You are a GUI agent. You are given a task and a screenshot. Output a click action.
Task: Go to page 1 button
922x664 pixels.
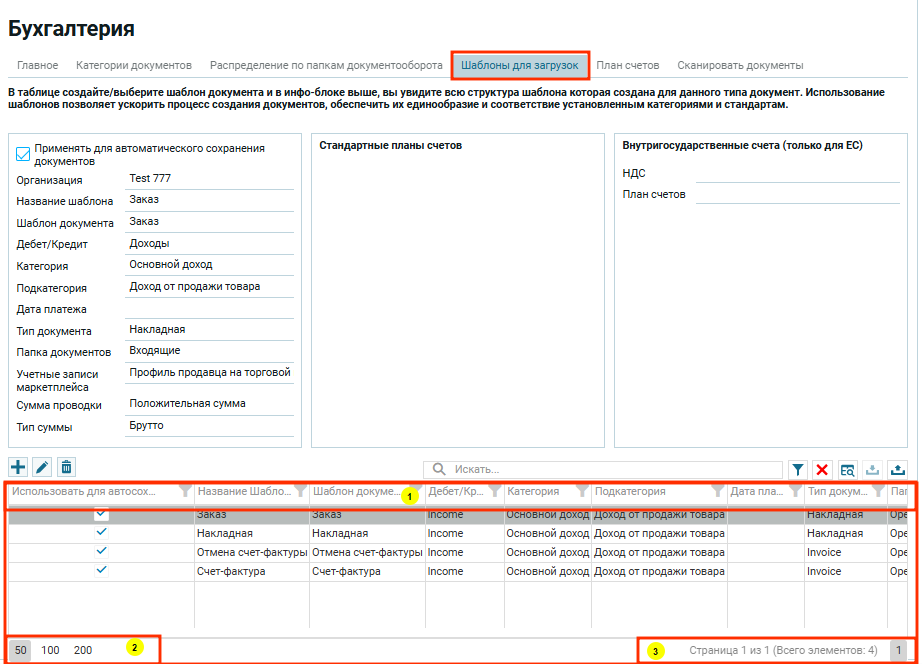pyautogui.click(x=898, y=650)
